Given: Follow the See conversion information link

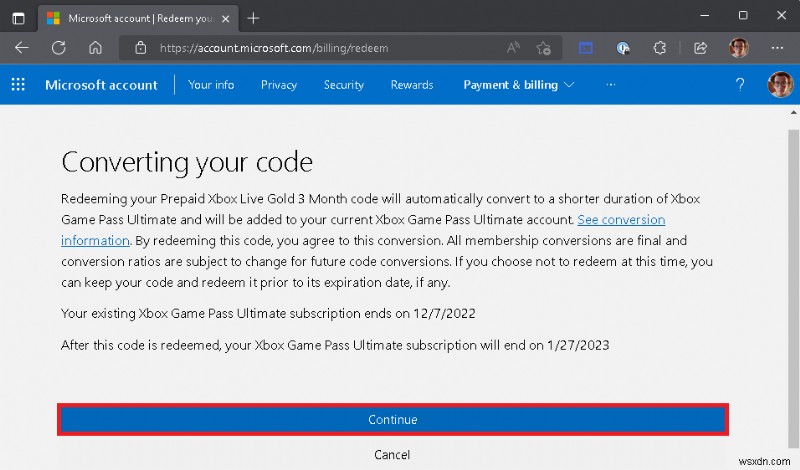Looking at the screenshot, I should click(621, 220).
